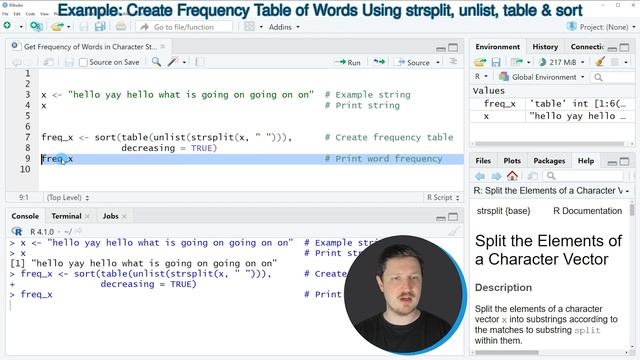Click the strsplit {base} help label
640x360 pixels.
[503, 211]
